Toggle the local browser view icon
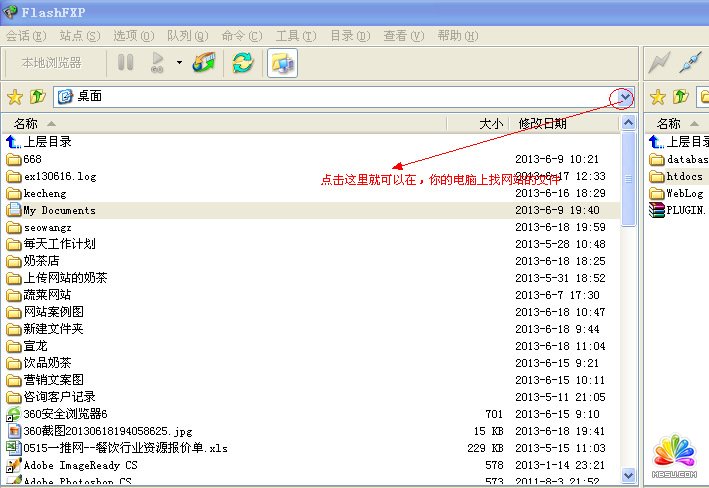 (281, 63)
